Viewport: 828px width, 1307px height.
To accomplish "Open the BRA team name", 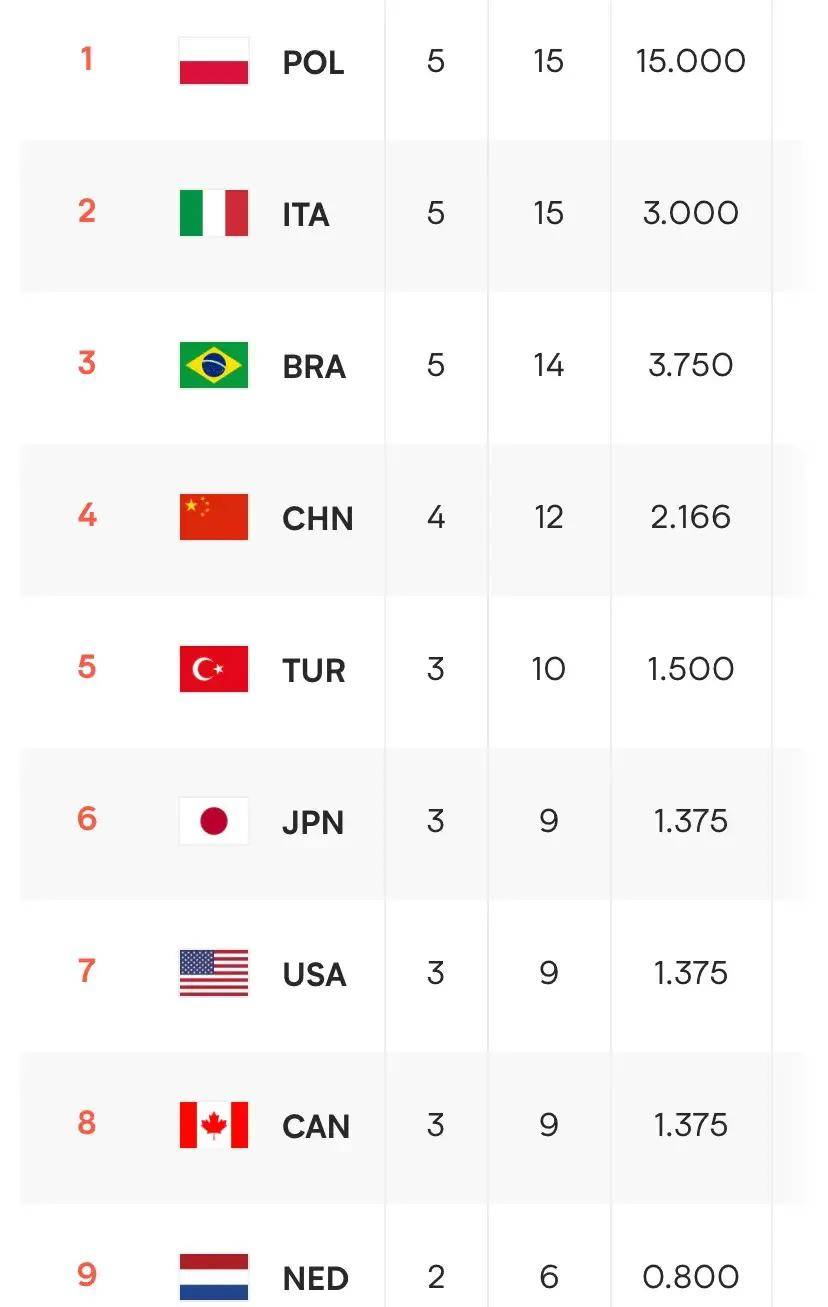I will [314, 367].
